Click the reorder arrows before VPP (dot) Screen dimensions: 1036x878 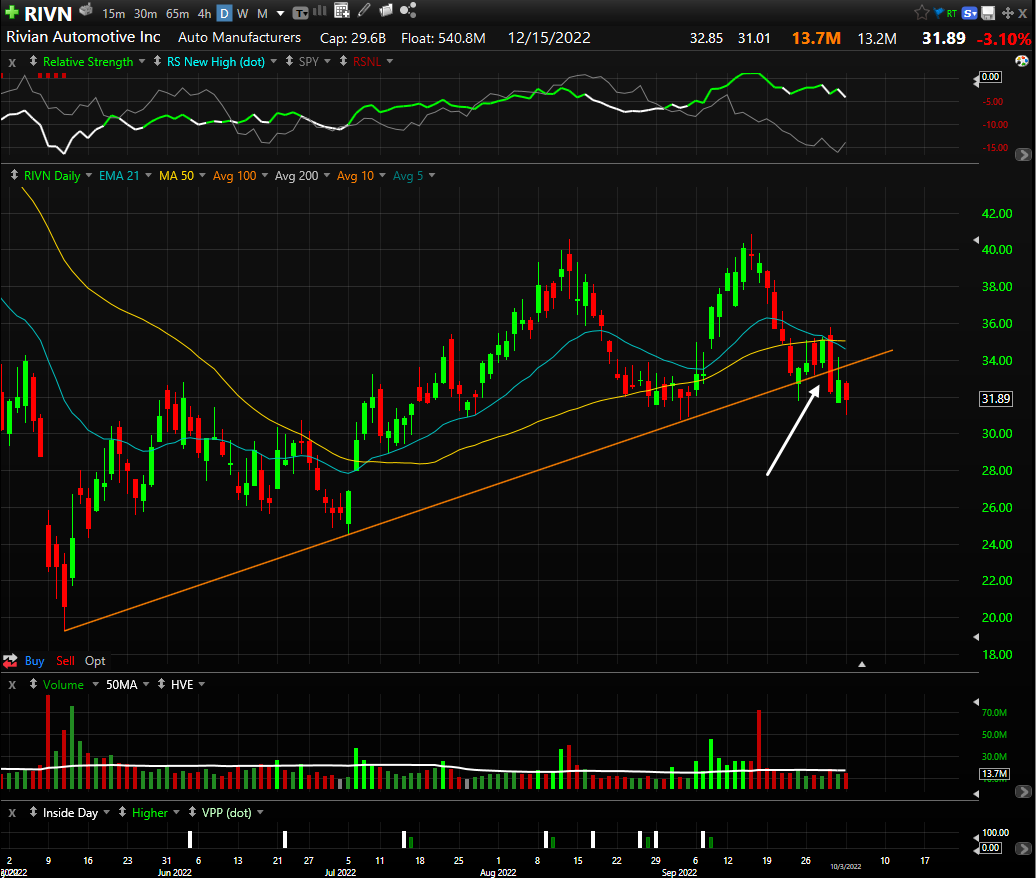pos(192,813)
